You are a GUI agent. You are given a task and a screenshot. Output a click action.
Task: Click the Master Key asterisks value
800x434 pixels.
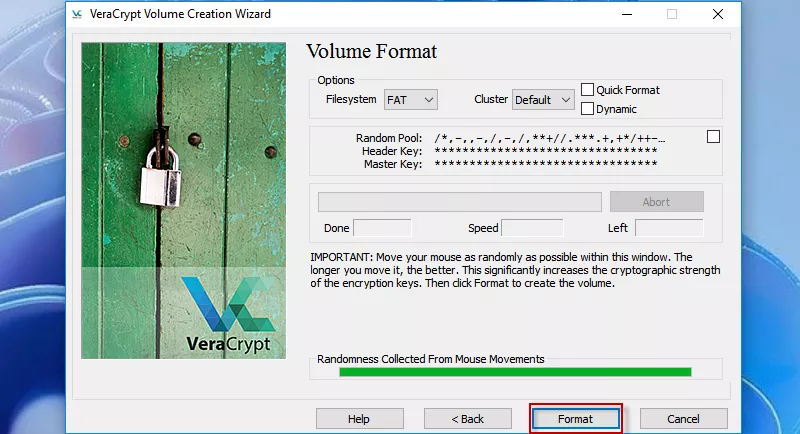pyautogui.click(x=545, y=164)
